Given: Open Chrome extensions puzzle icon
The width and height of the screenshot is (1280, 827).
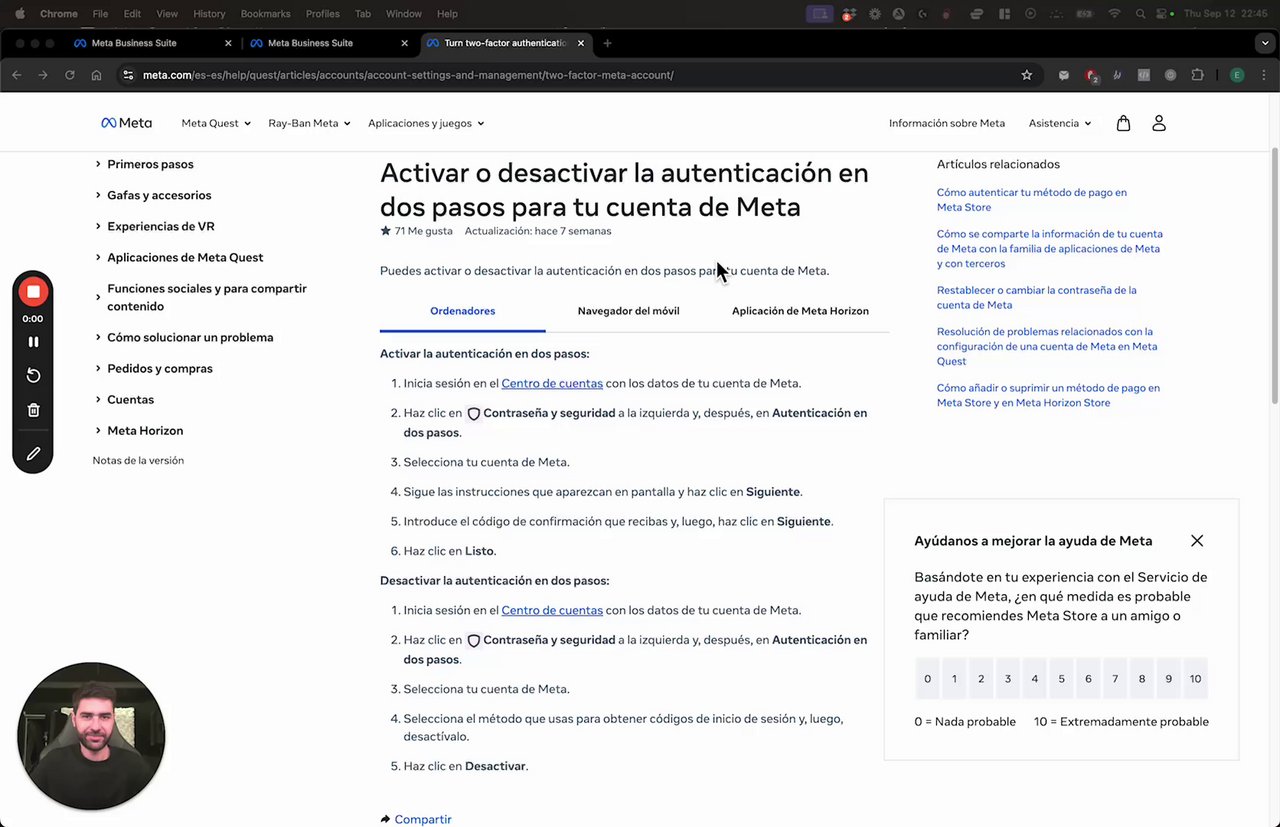Looking at the screenshot, I should pyautogui.click(x=1197, y=75).
